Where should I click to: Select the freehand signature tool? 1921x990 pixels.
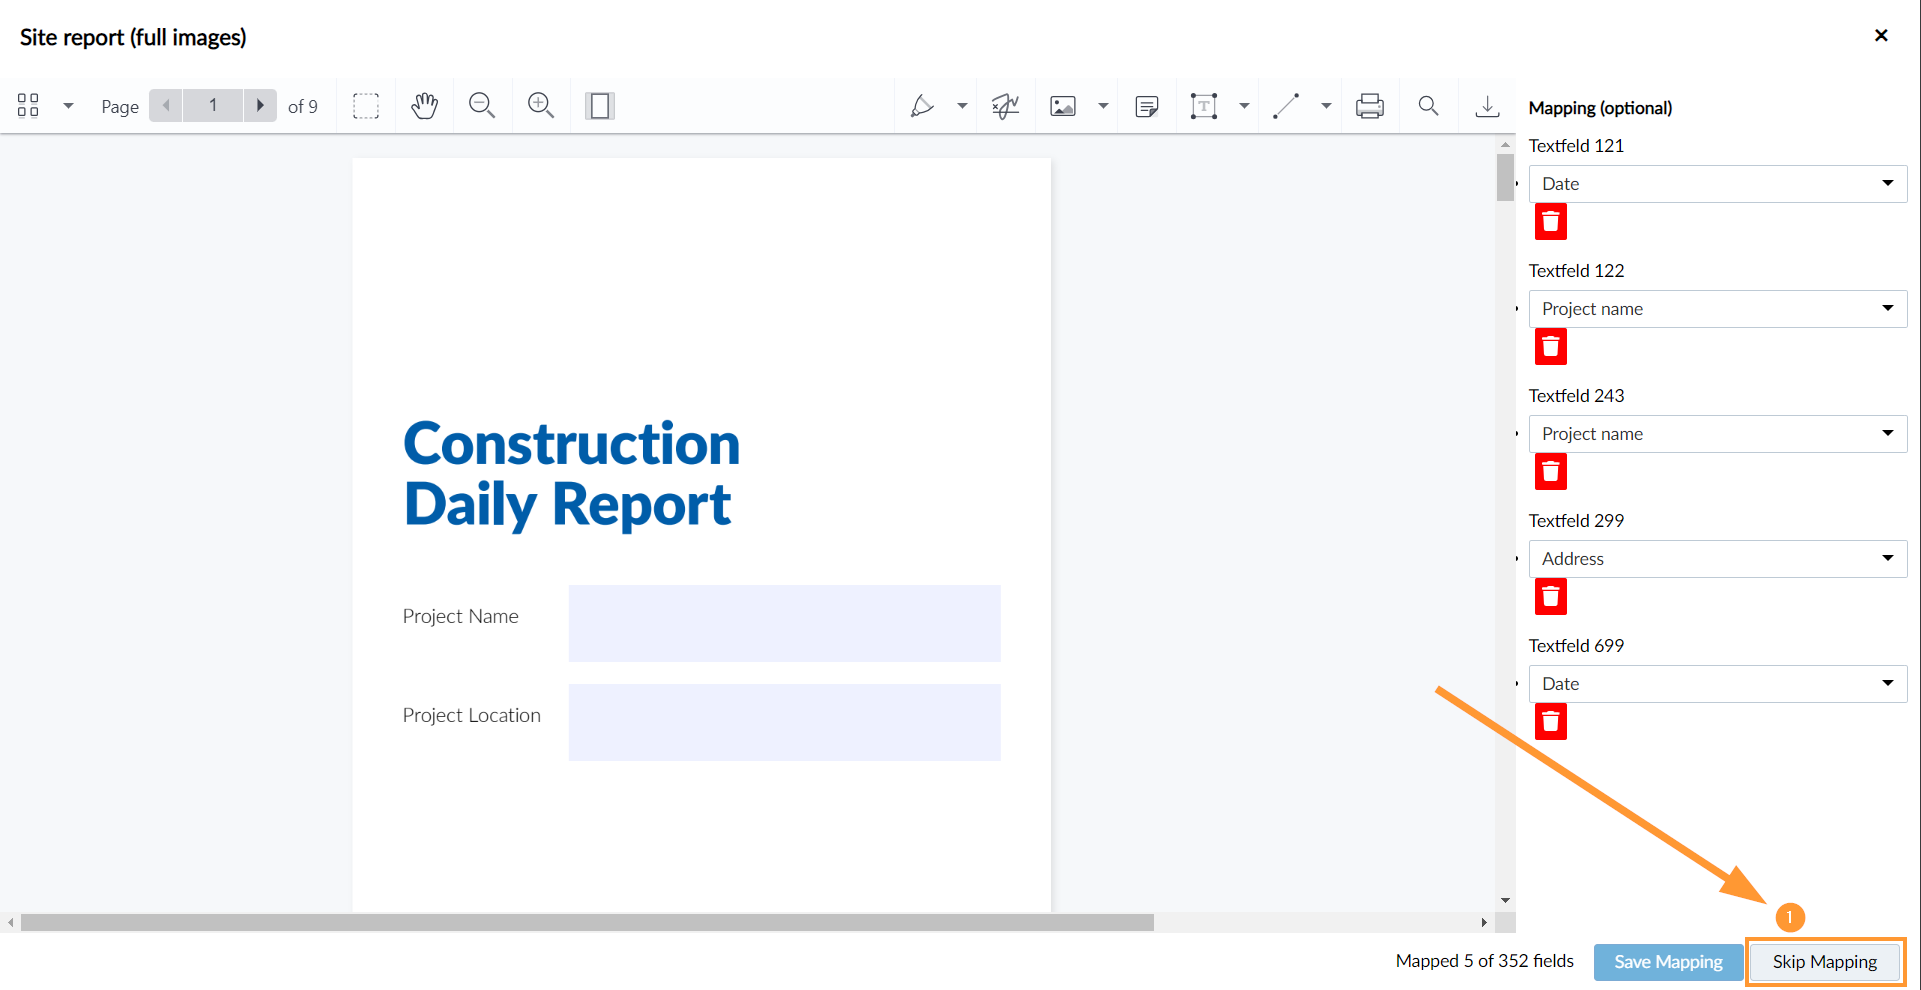1004,105
